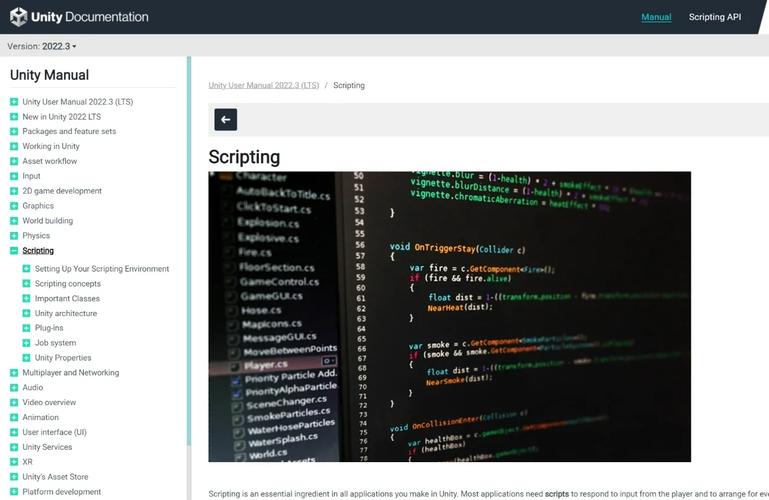Open Unity User Manual 2022.3 (LTS) breadcrumb link
This screenshot has width=769, height=500.
264,85
